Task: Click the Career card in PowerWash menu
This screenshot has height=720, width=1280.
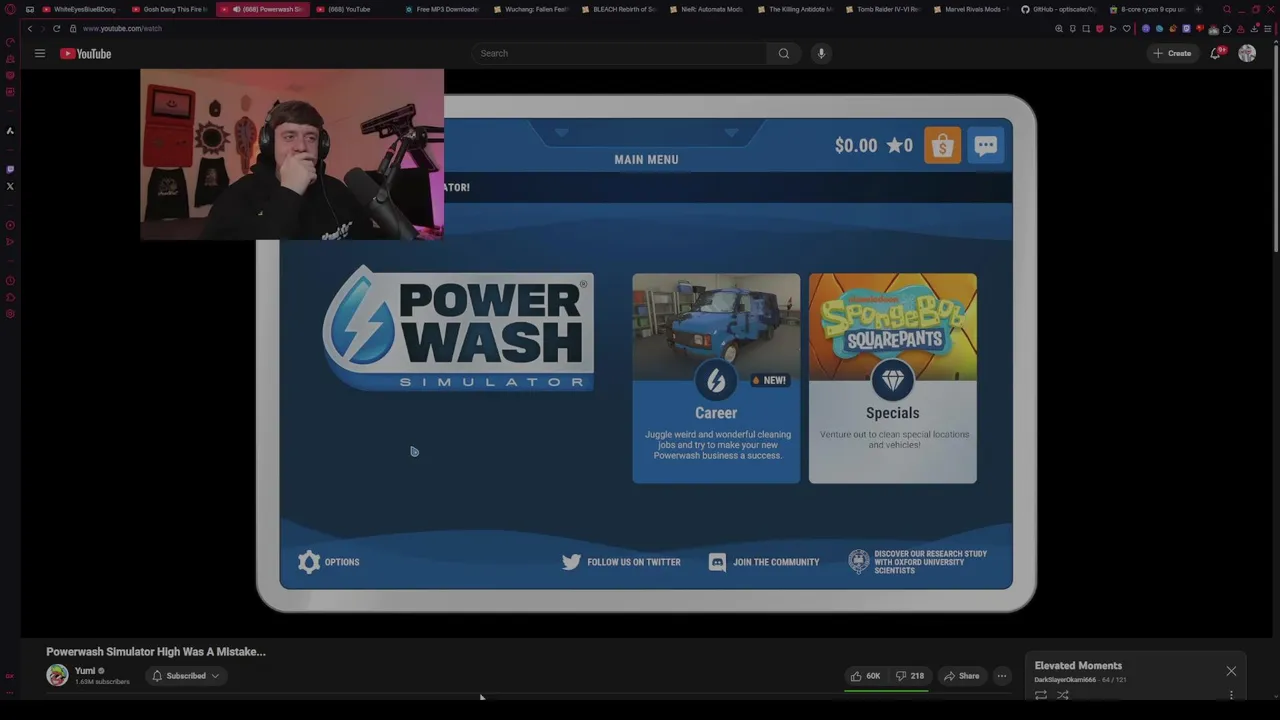Action: pyautogui.click(x=716, y=378)
